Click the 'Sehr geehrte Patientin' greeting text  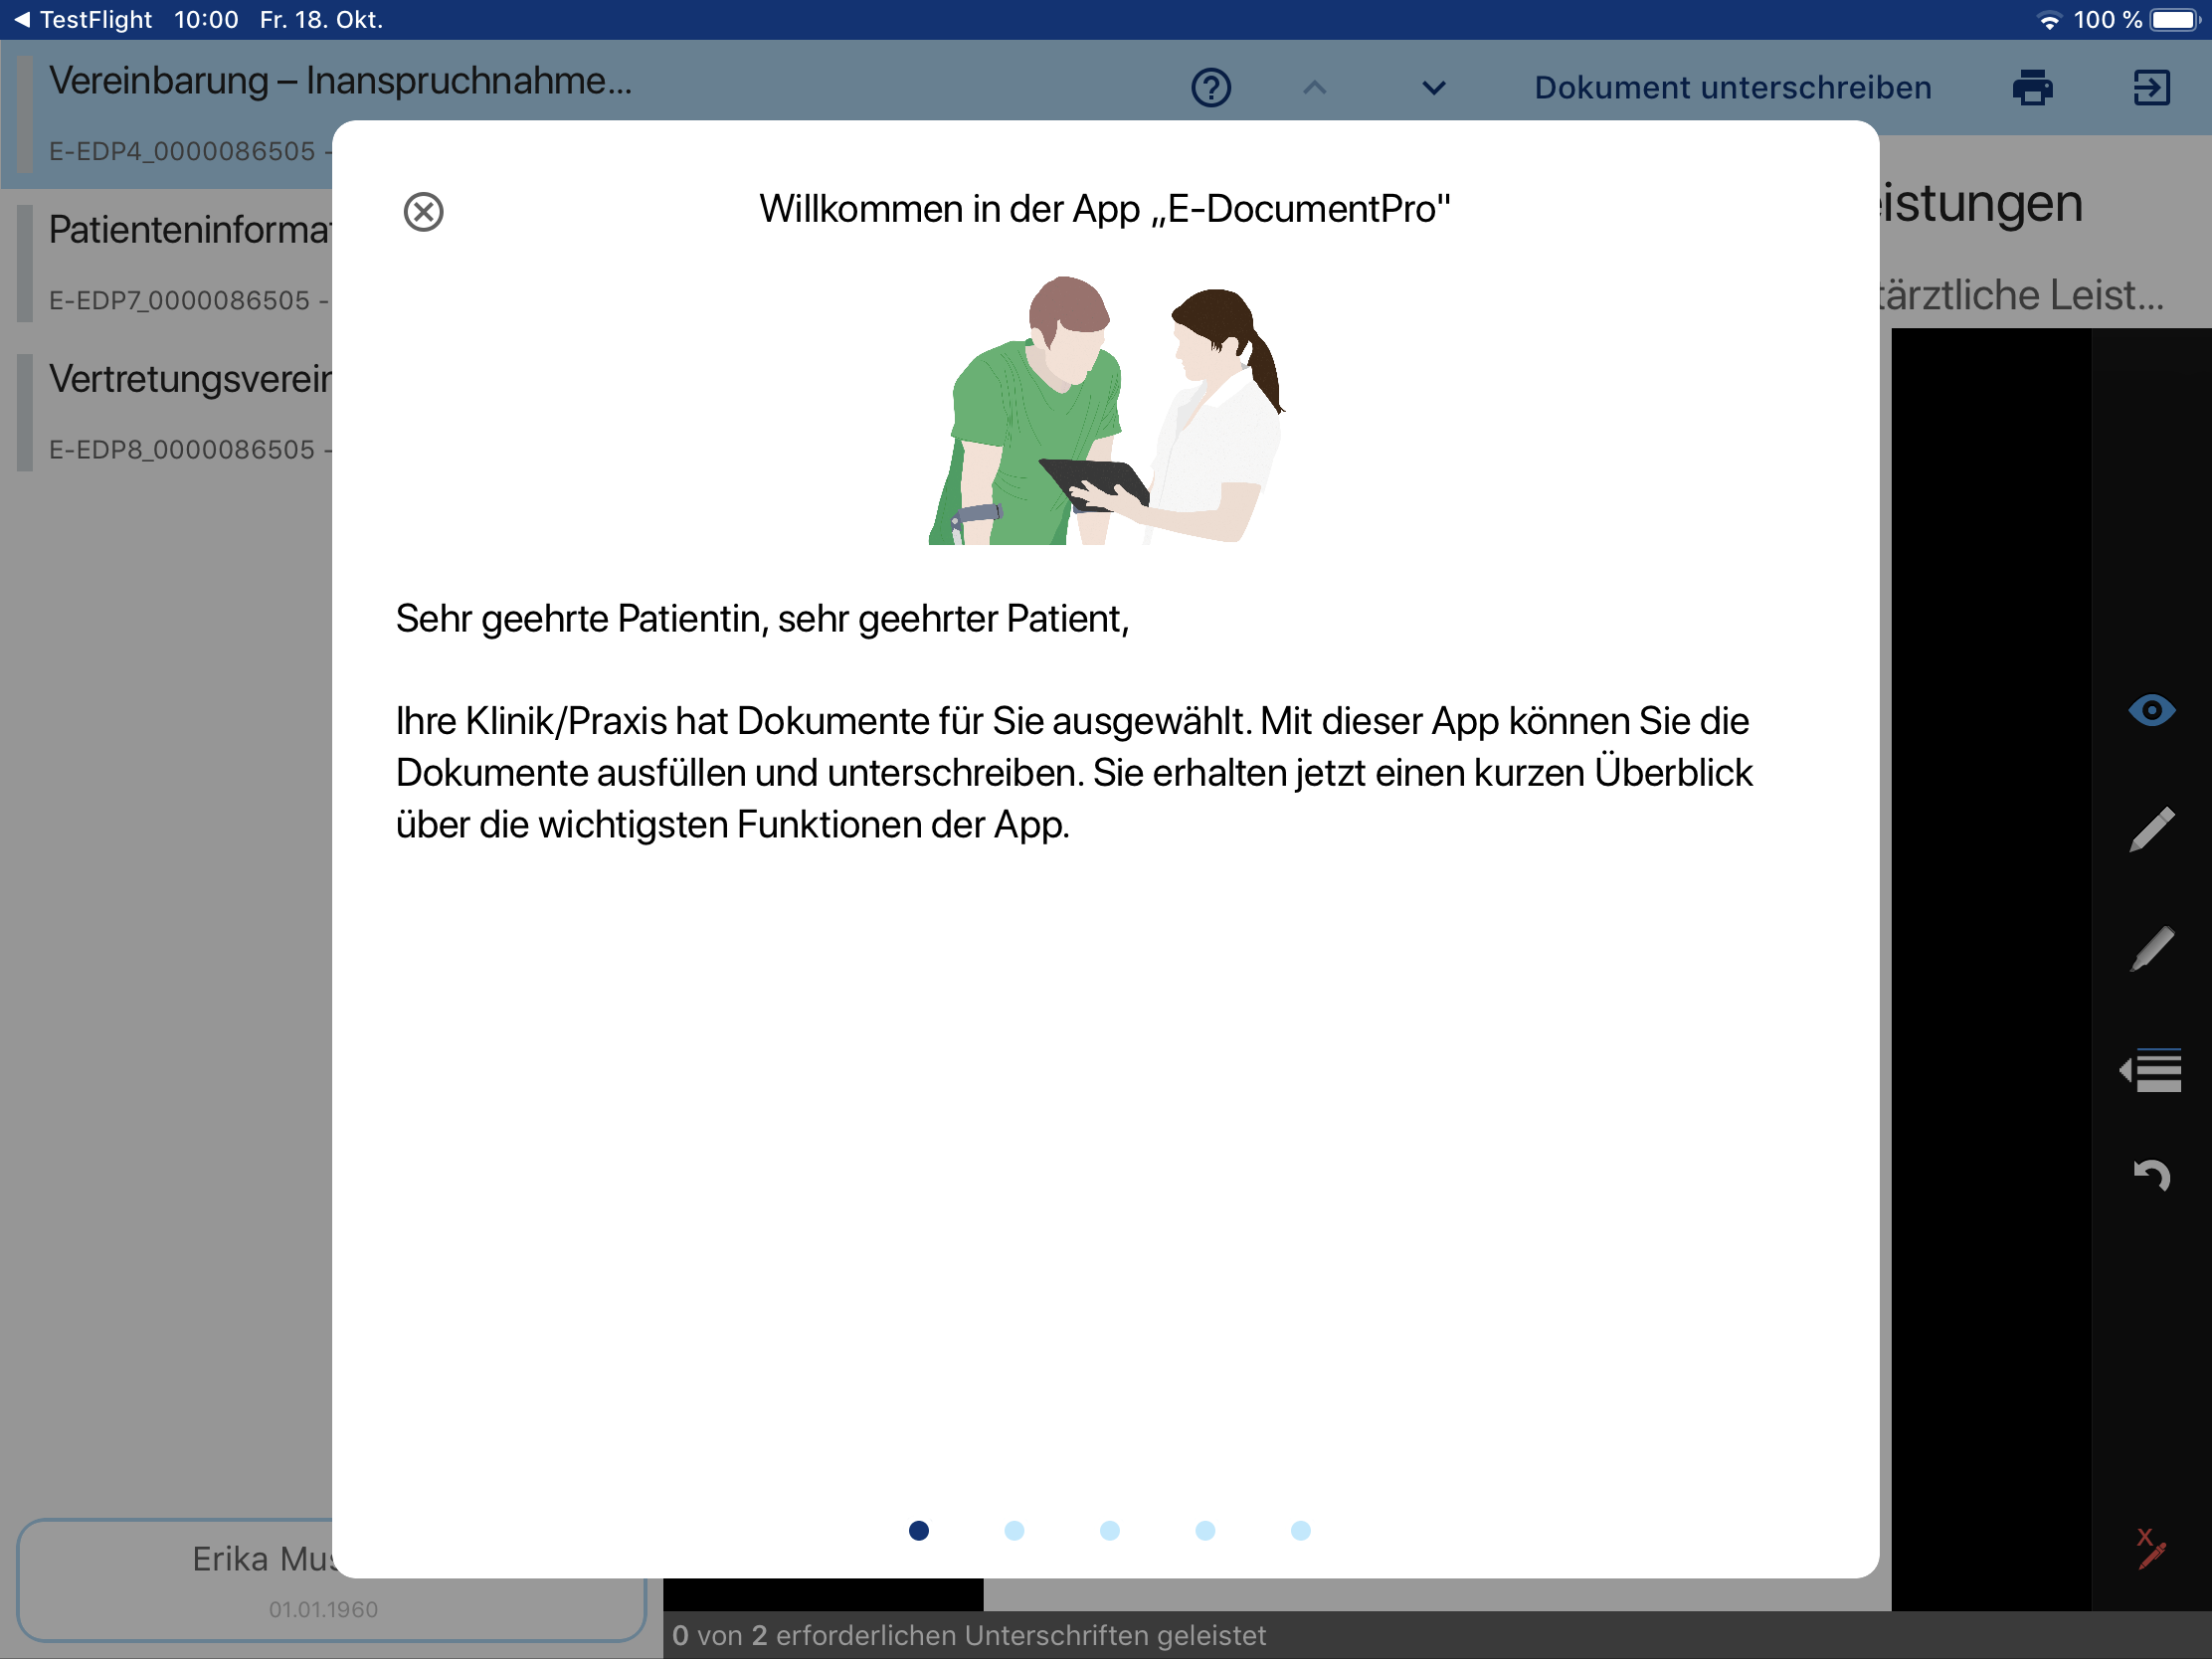(762, 619)
